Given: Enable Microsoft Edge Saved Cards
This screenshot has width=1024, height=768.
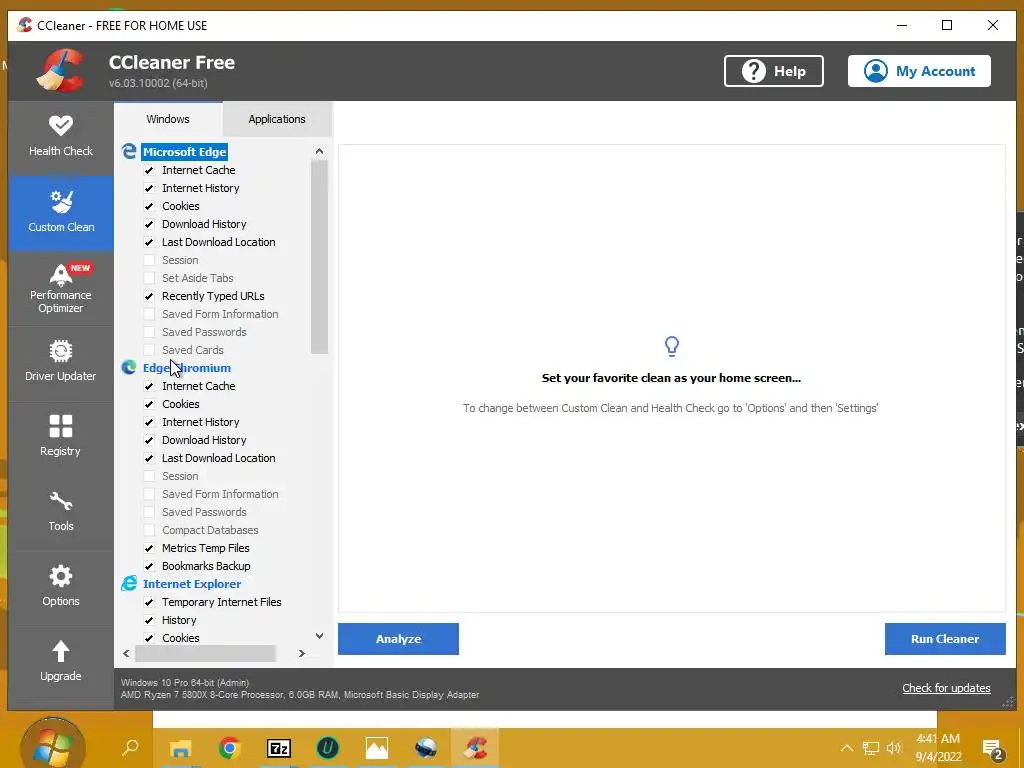Looking at the screenshot, I should tap(149, 350).
